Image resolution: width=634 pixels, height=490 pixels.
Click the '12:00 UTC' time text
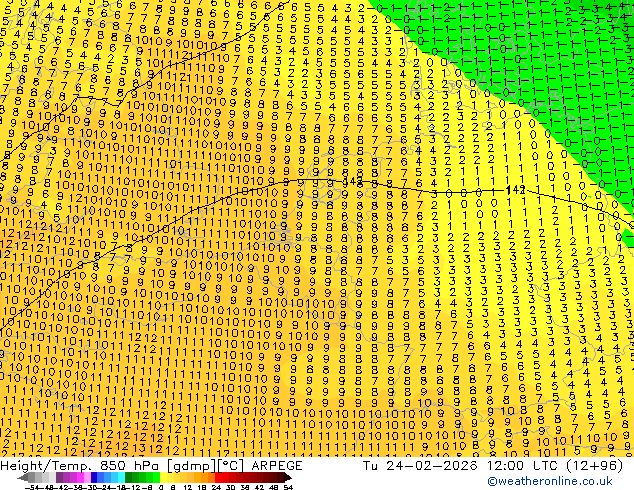click(x=524, y=466)
